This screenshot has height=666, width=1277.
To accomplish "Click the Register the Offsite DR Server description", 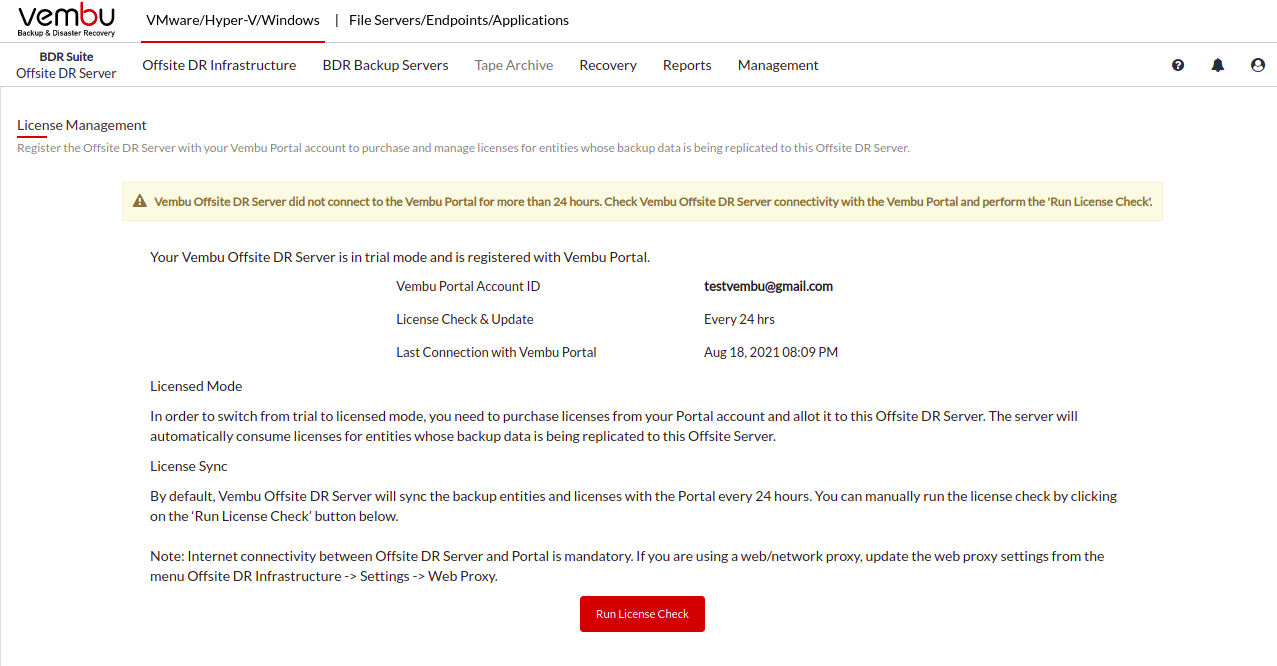I will (x=463, y=148).
